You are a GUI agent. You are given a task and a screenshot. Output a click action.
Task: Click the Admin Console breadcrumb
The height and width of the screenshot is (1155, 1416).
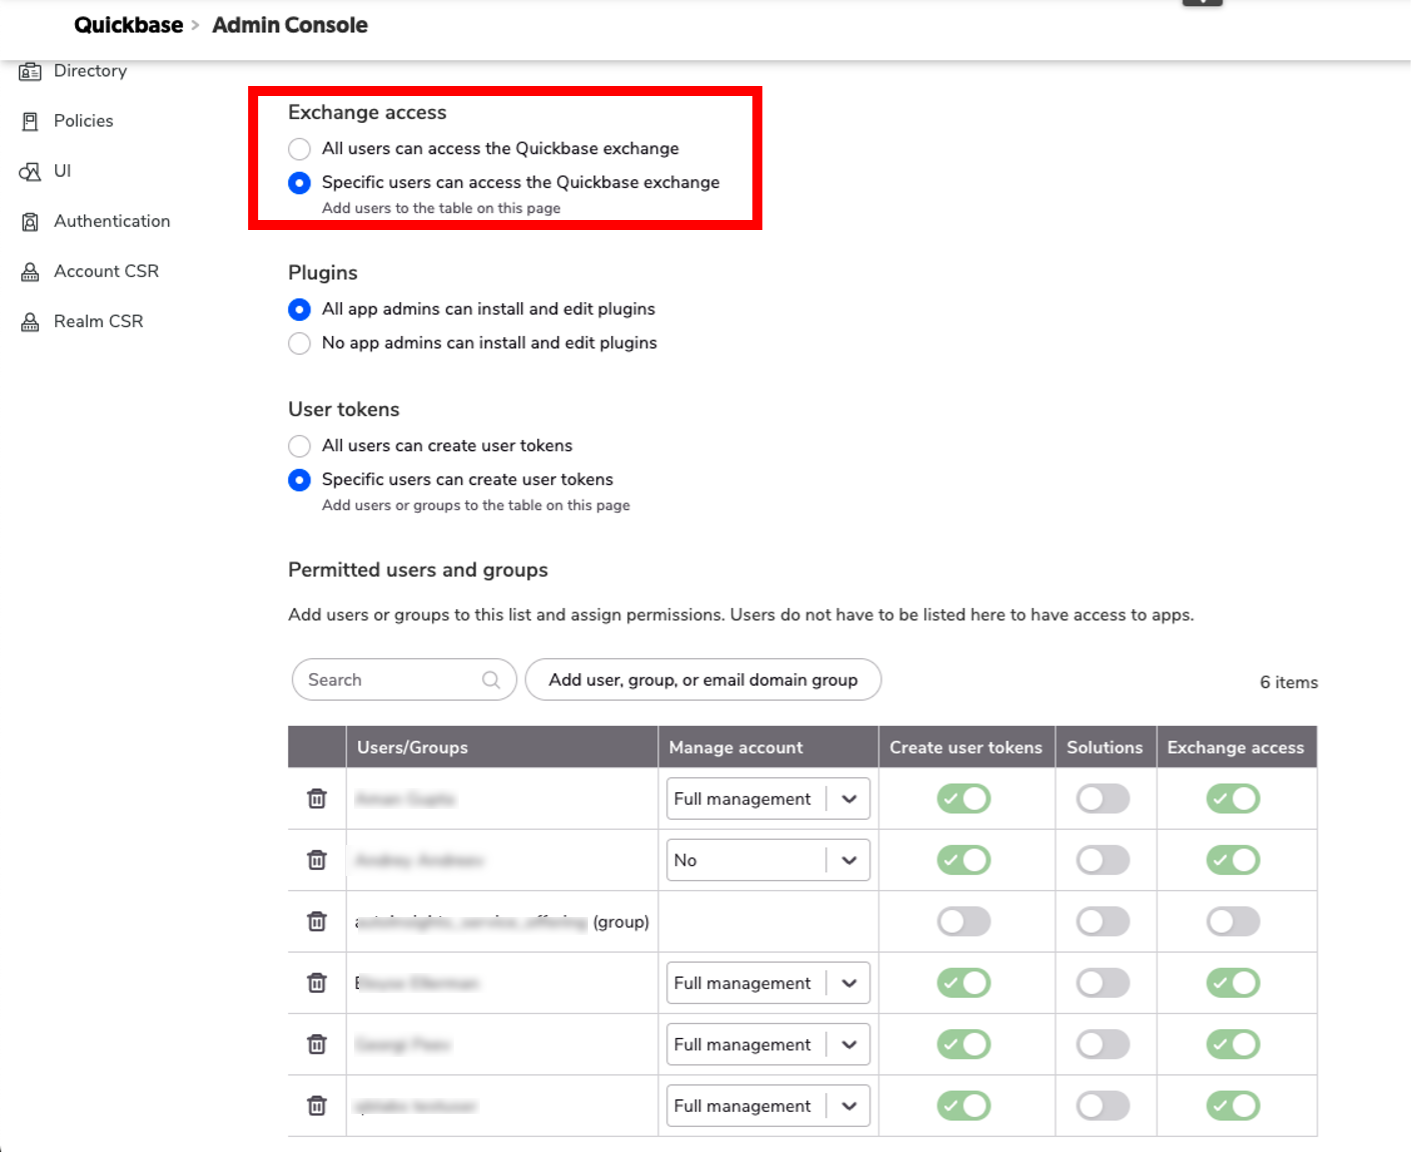[x=290, y=25]
